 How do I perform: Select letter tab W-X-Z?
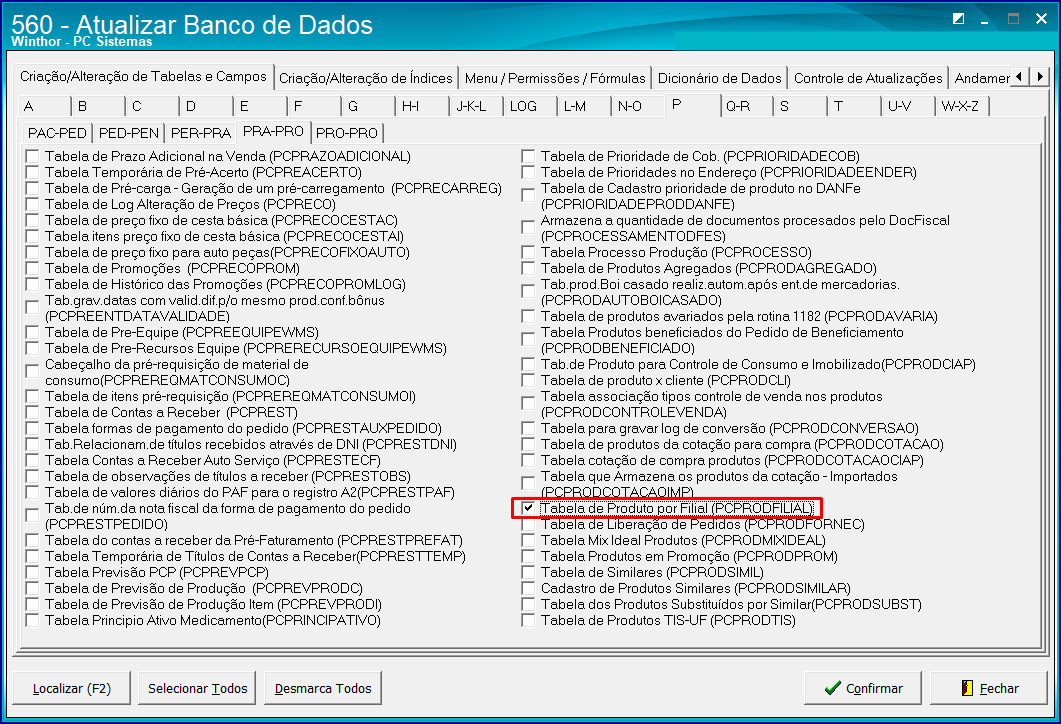click(963, 106)
